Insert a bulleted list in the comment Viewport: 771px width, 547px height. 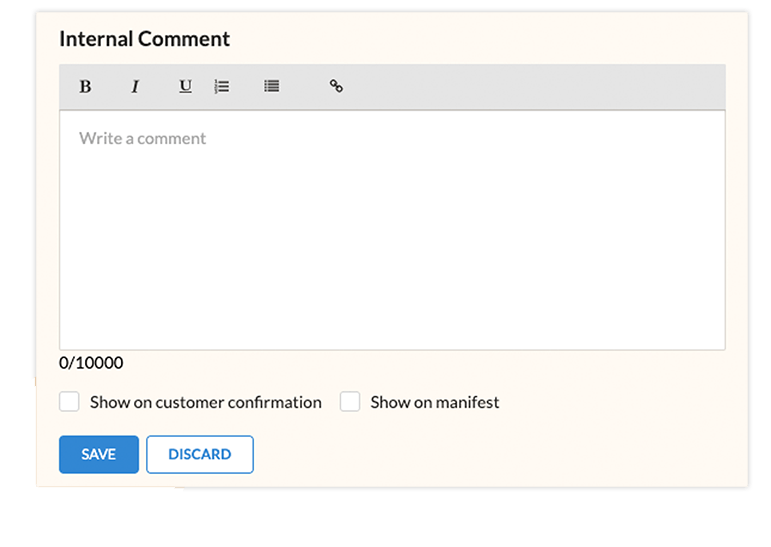point(271,87)
